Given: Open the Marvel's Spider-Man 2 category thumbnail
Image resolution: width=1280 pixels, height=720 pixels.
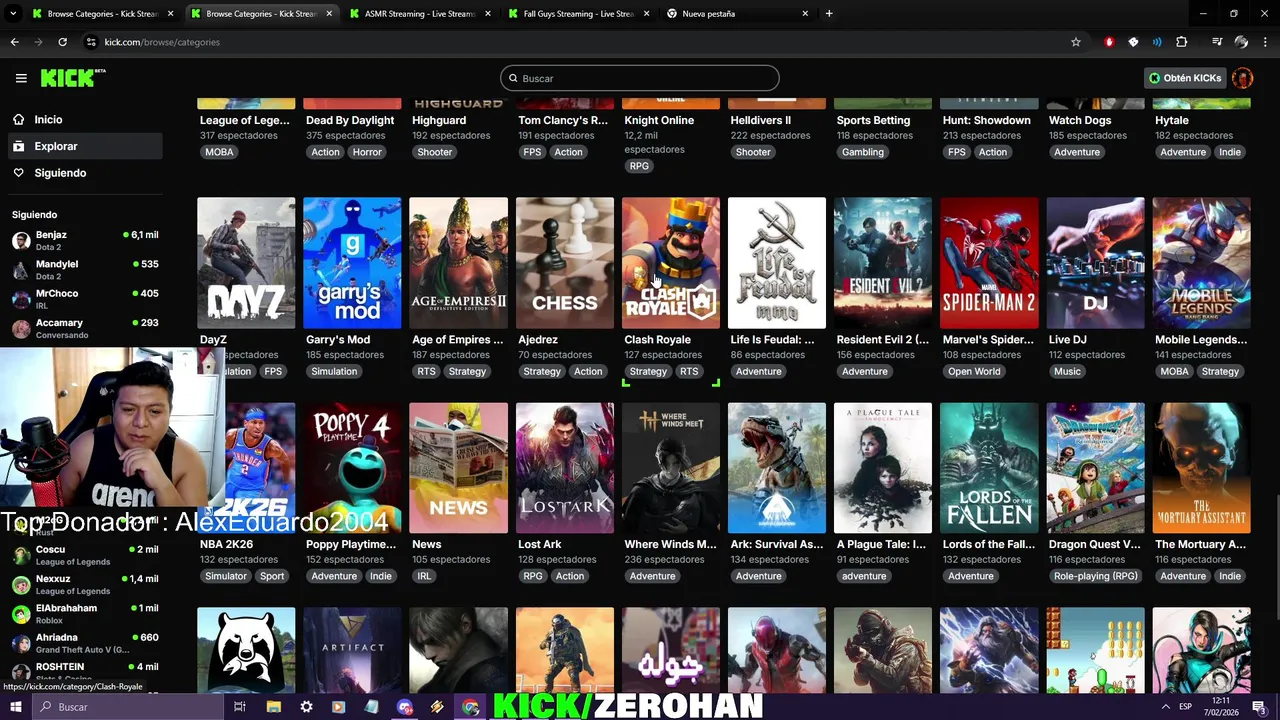Looking at the screenshot, I should [989, 263].
